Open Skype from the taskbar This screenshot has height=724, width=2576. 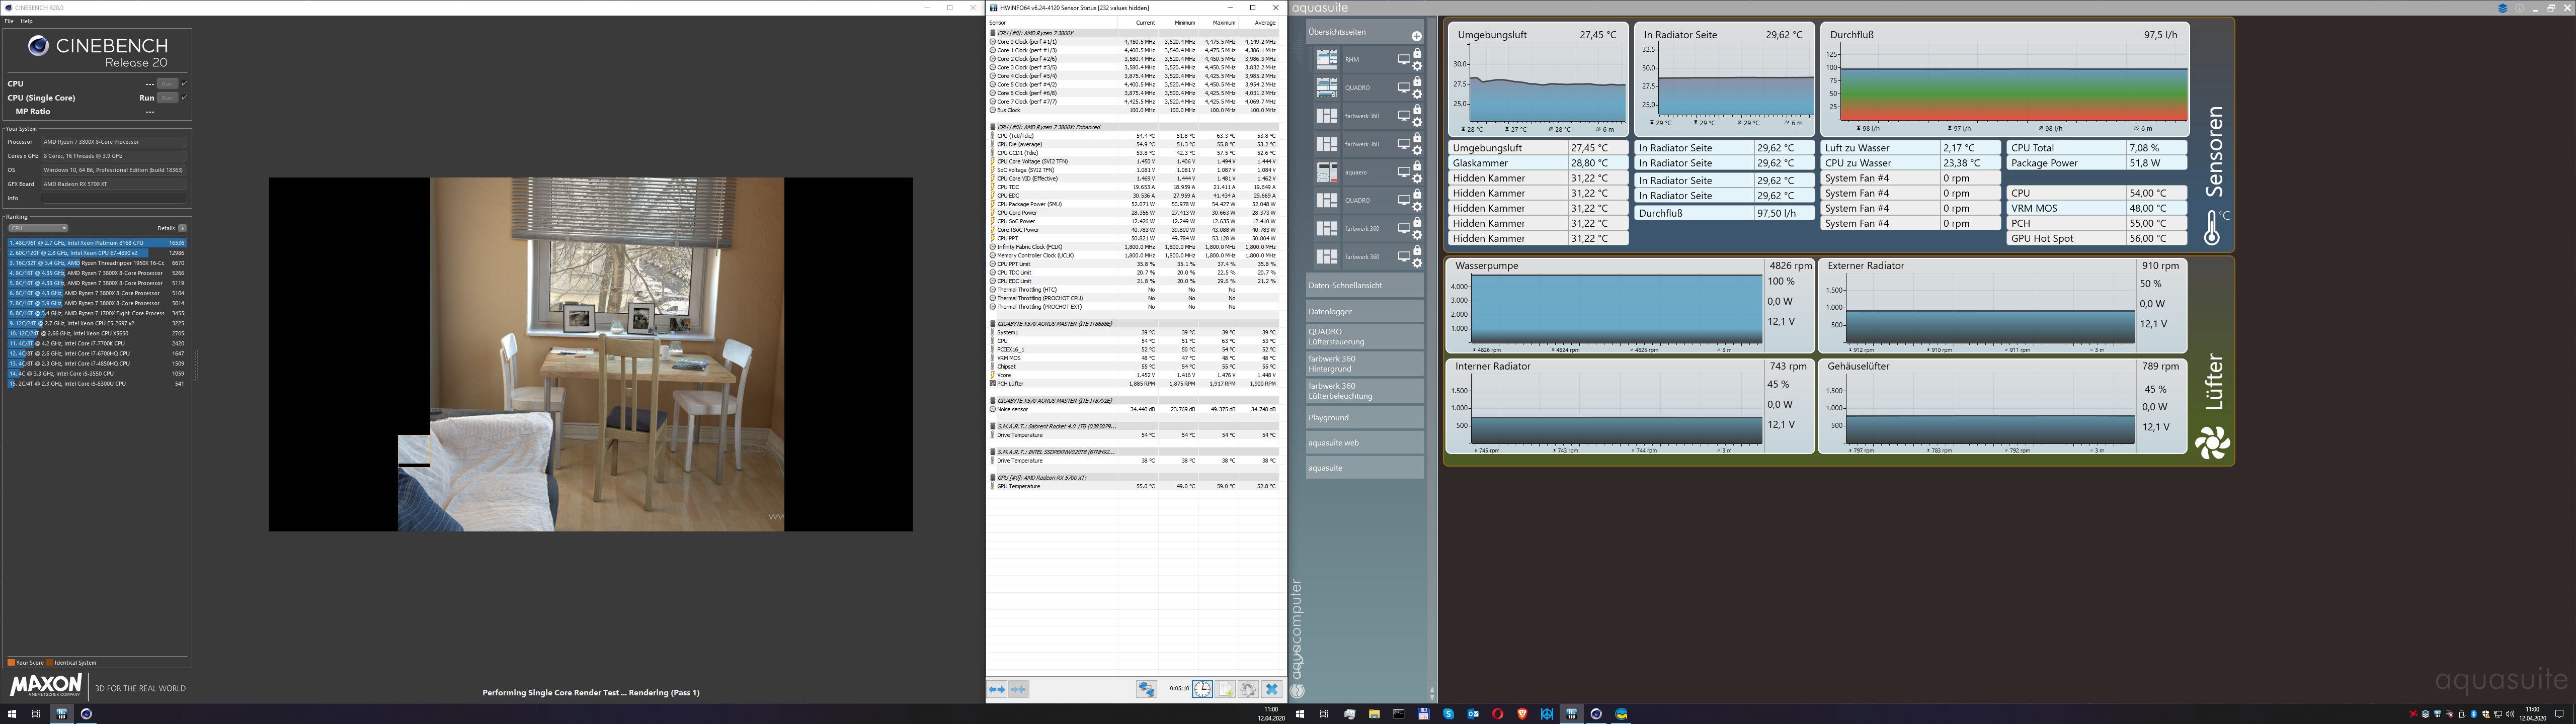pos(1448,714)
